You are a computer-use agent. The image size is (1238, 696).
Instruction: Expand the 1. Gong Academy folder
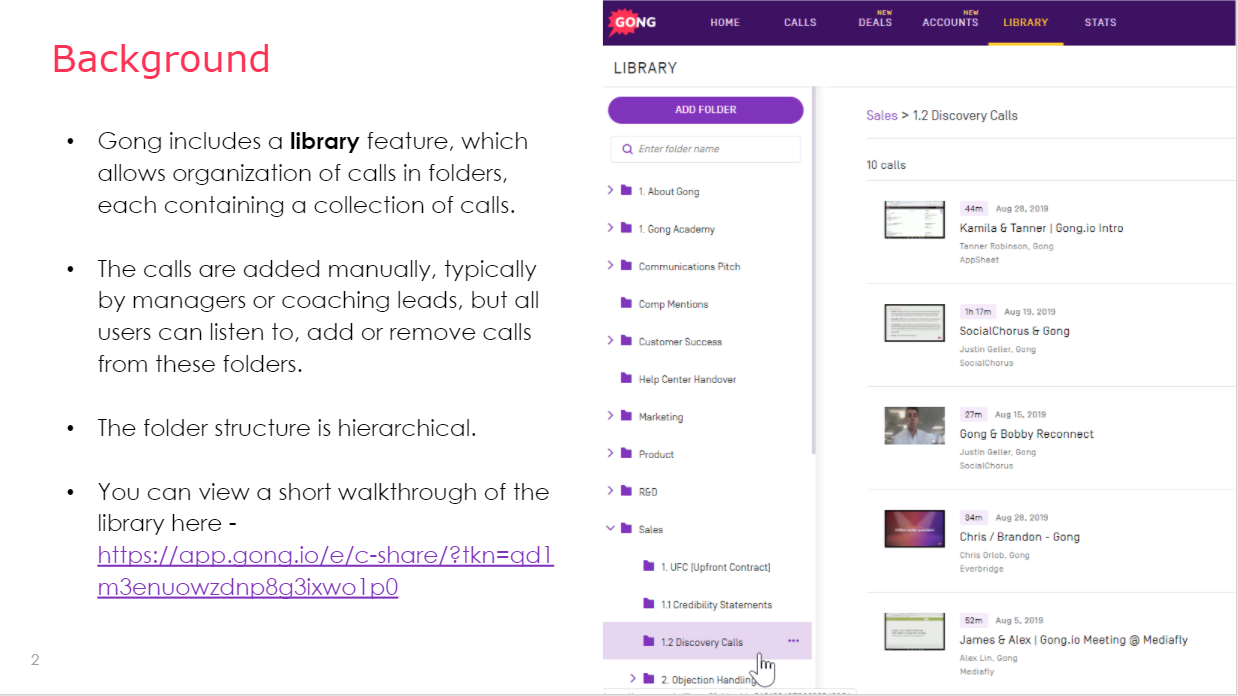pos(611,228)
